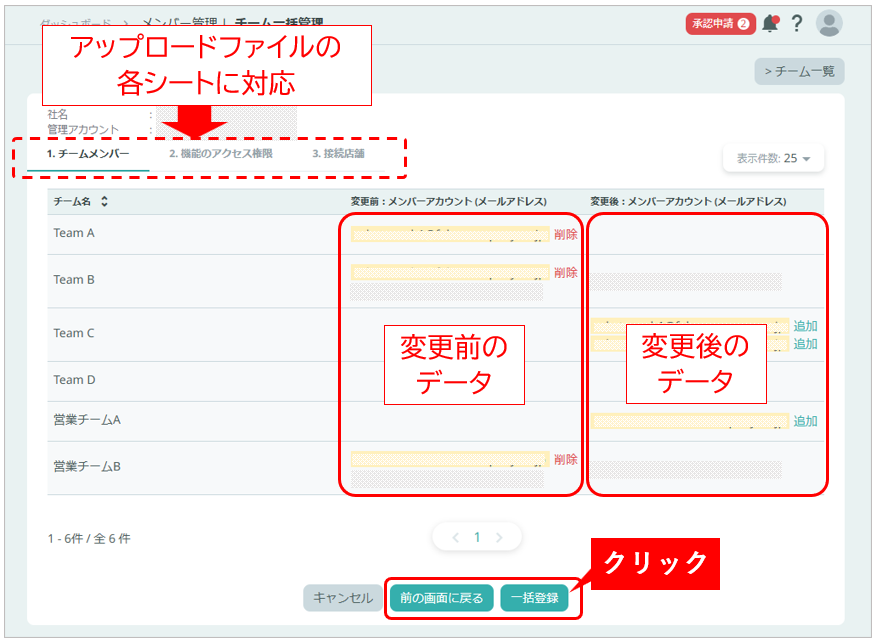Open 表示件数 25 dropdown
878x644 pixels.
coord(773,158)
